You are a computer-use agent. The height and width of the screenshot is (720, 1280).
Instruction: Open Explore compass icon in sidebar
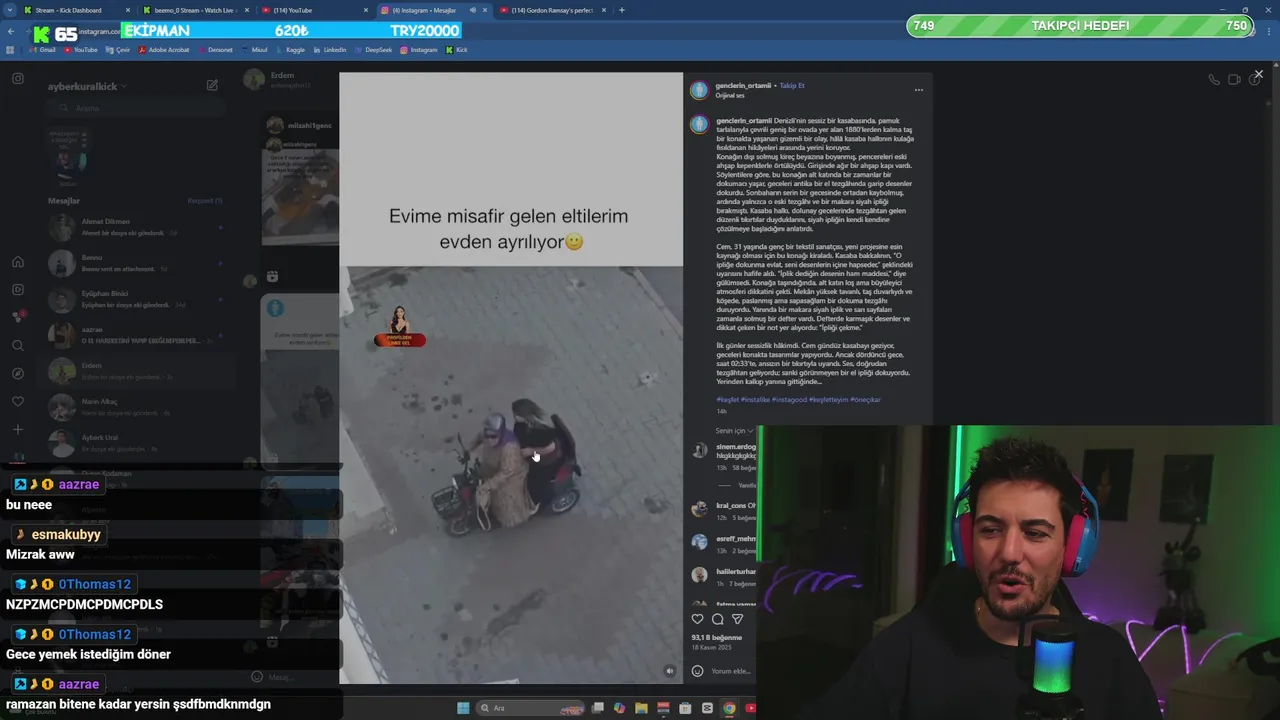tap(17, 374)
